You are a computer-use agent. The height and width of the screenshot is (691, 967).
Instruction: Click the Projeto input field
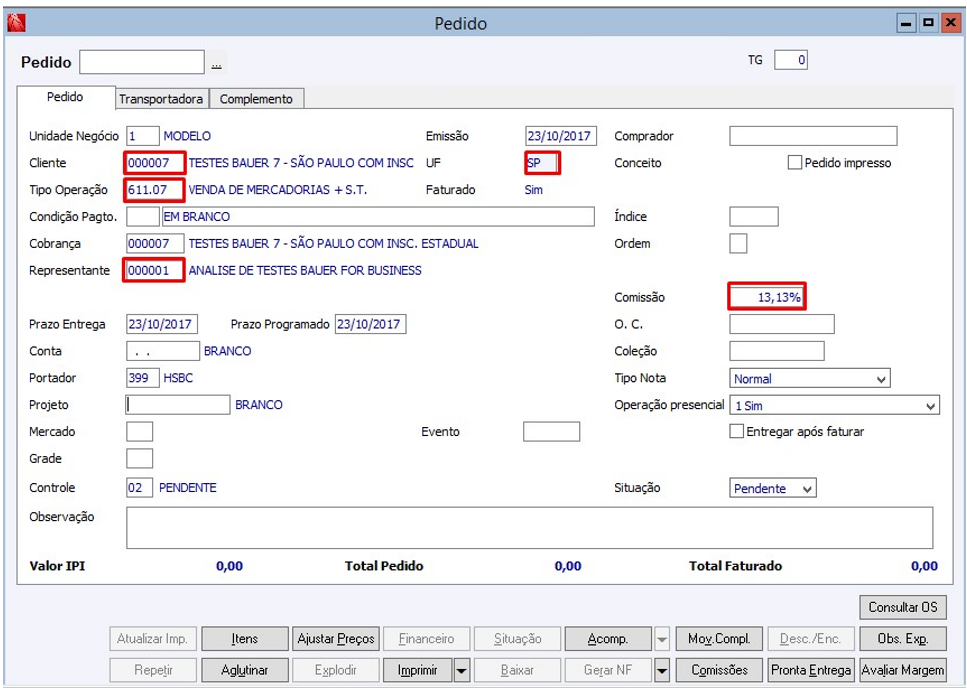click(x=178, y=405)
